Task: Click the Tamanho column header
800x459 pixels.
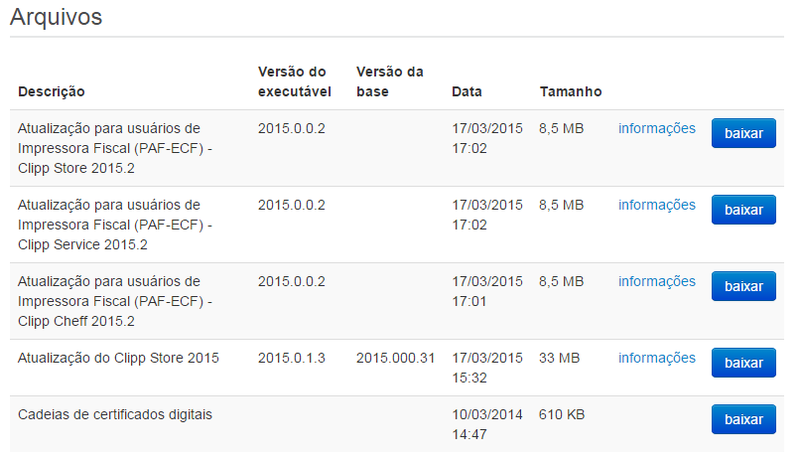Action: coord(570,92)
